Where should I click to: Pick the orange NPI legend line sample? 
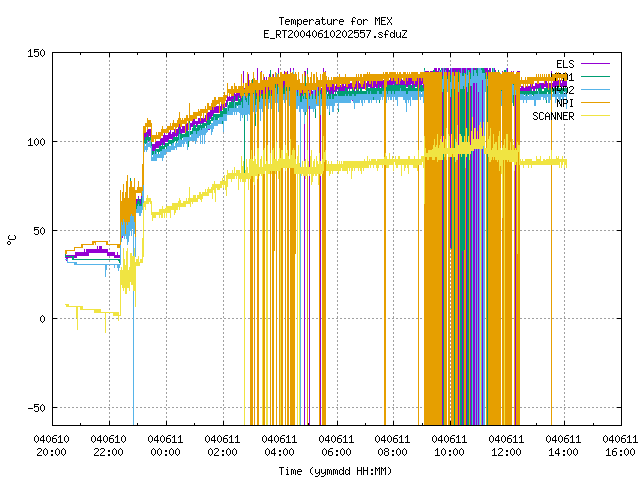[x=595, y=102]
